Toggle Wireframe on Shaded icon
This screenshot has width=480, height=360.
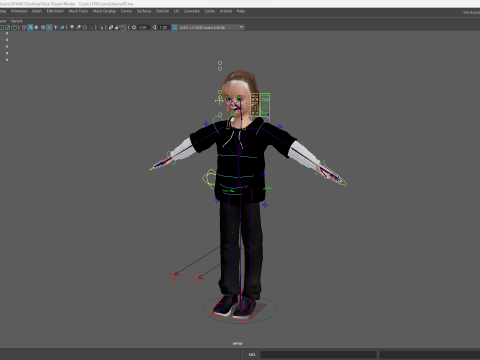pos(43,27)
